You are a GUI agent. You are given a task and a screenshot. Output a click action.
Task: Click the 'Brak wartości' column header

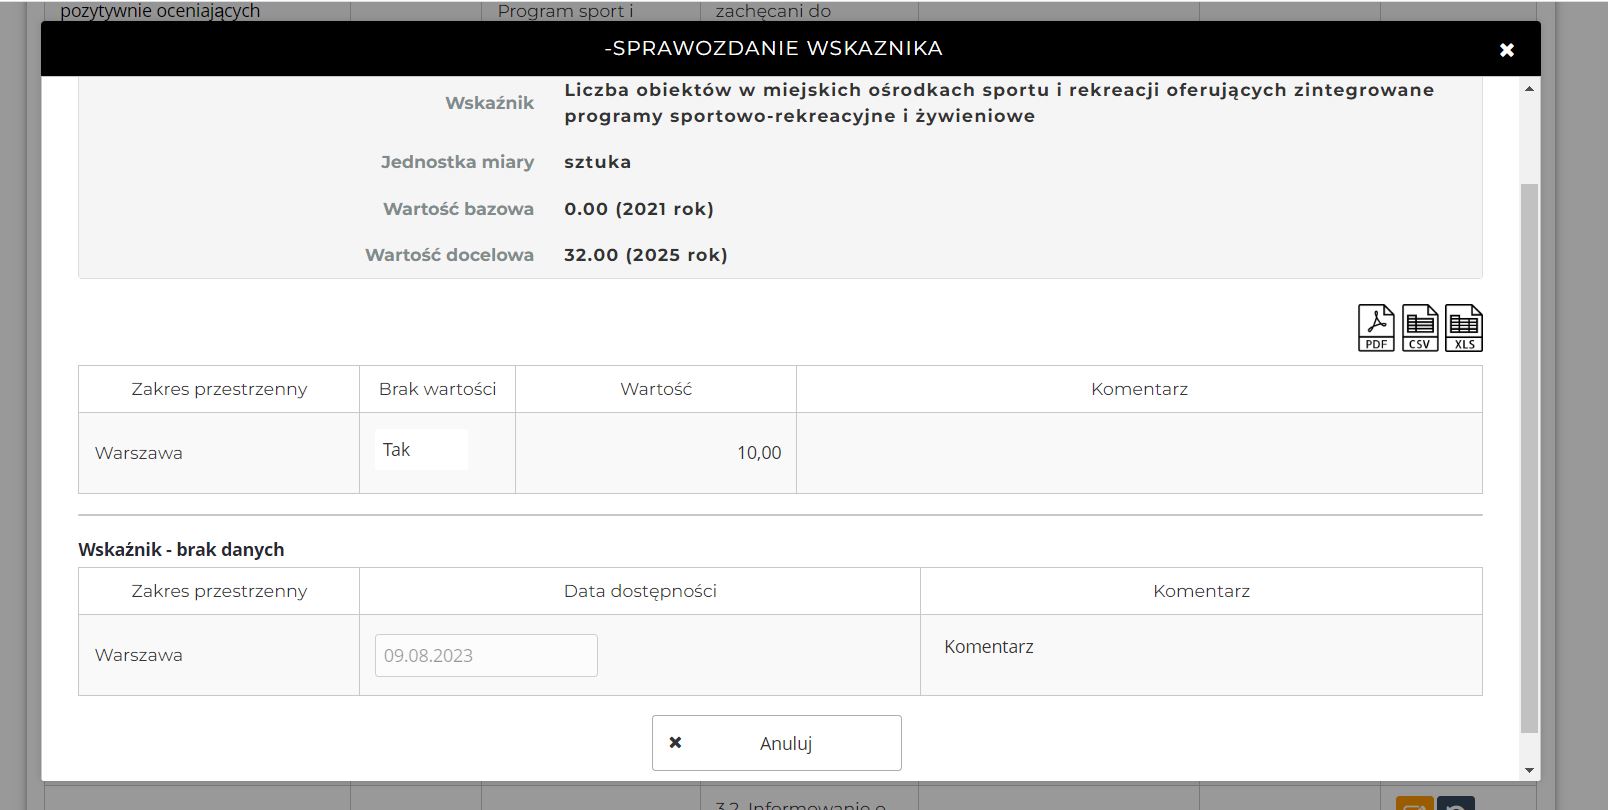(437, 389)
